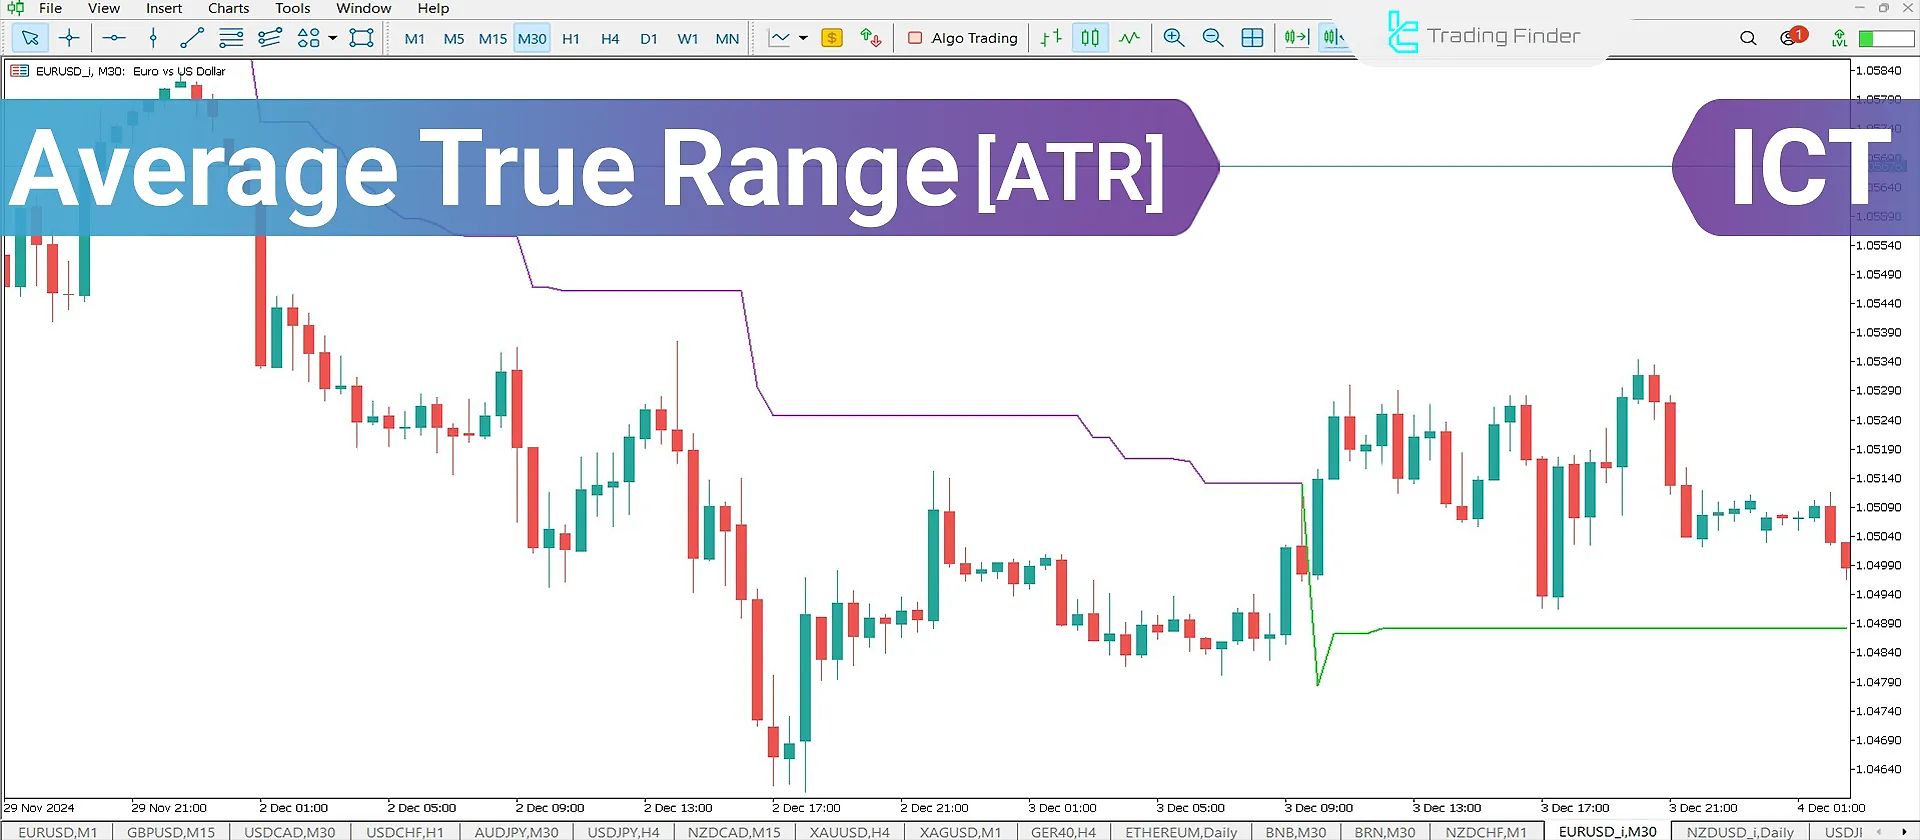
Task: Zoom out of the chart
Action: coord(1213,38)
